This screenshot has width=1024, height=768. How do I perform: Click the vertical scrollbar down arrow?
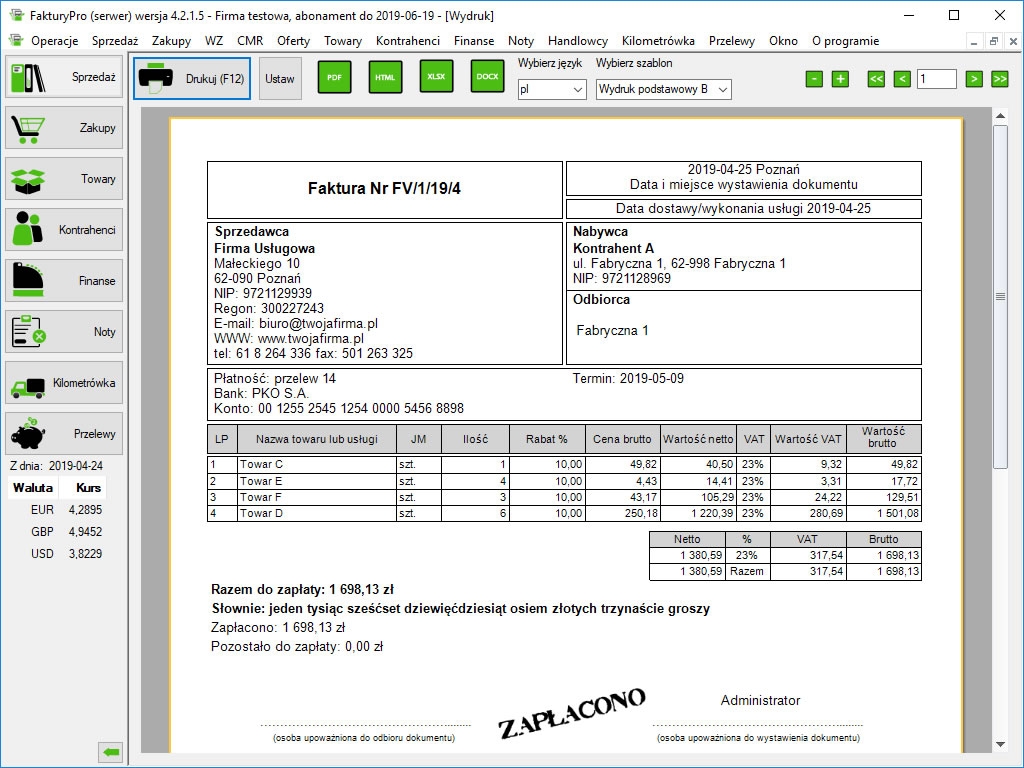coord(1000,744)
